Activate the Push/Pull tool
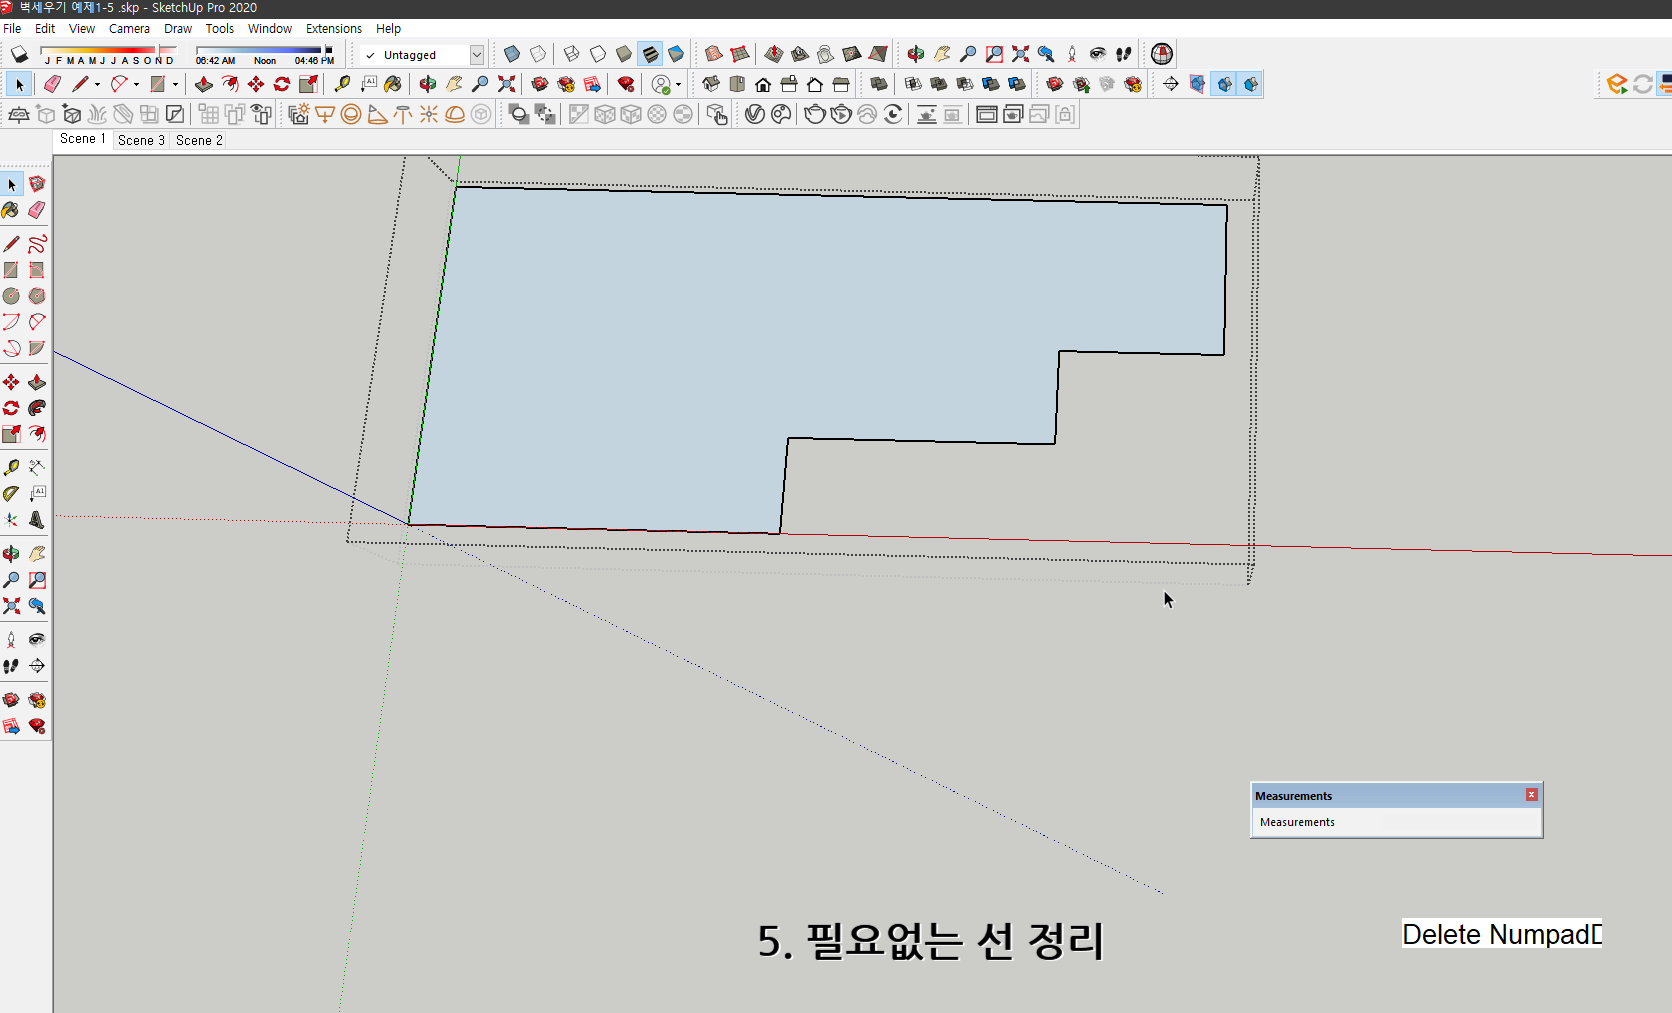This screenshot has width=1672, height=1013. click(x=205, y=84)
